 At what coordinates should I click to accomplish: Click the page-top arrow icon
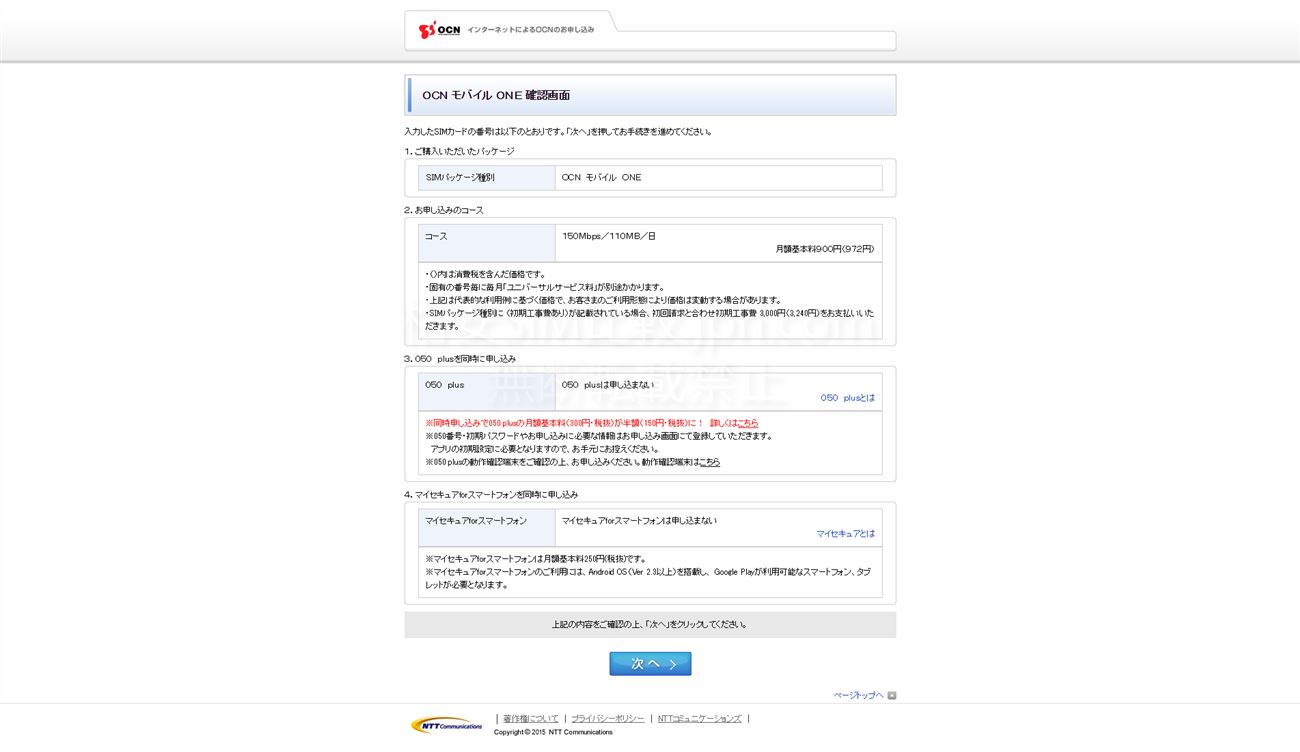click(892, 696)
